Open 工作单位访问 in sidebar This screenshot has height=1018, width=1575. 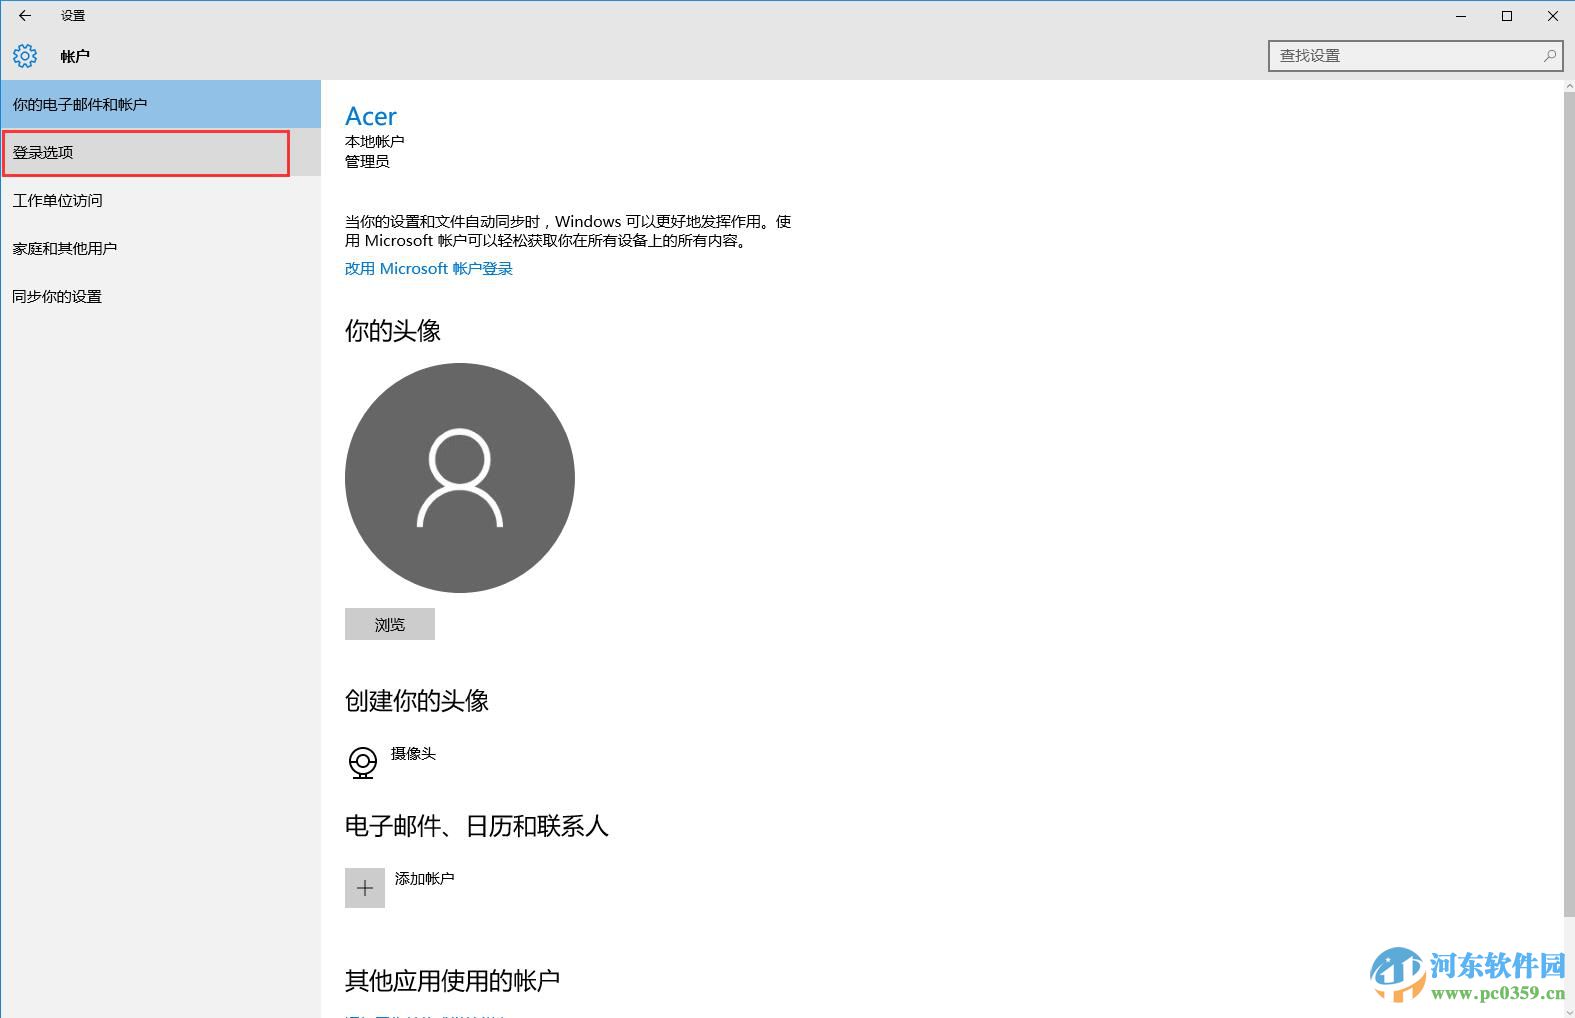160,200
